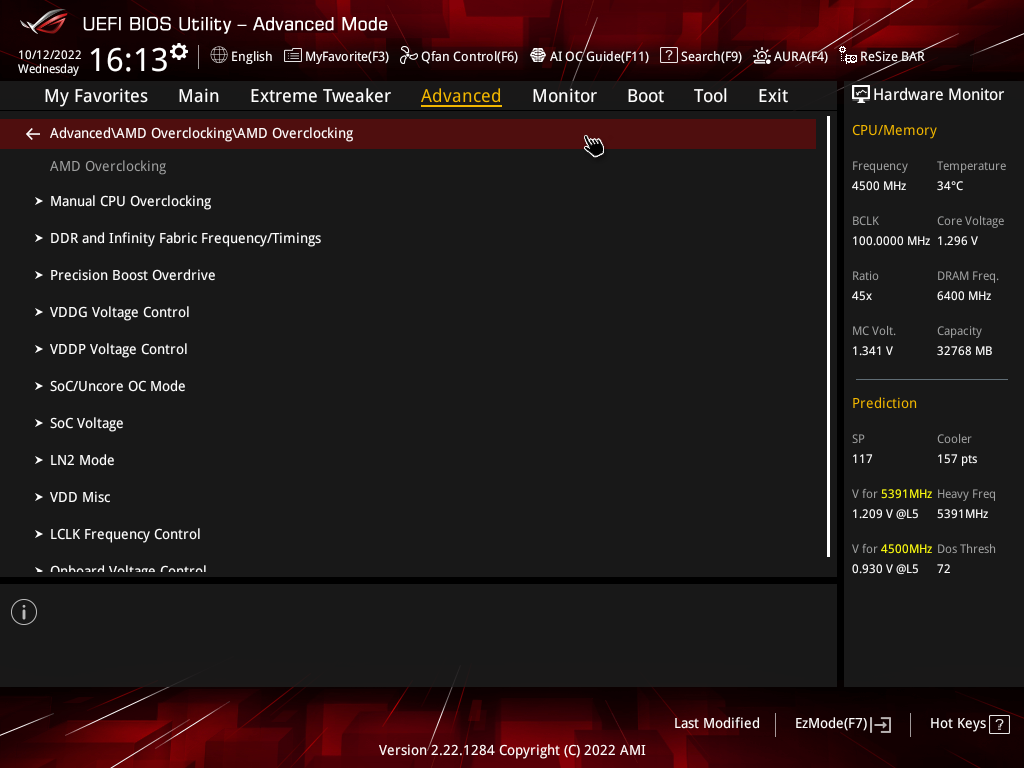
Task: Expand Precision Boost Overdrive arrow
Action: click(39, 275)
